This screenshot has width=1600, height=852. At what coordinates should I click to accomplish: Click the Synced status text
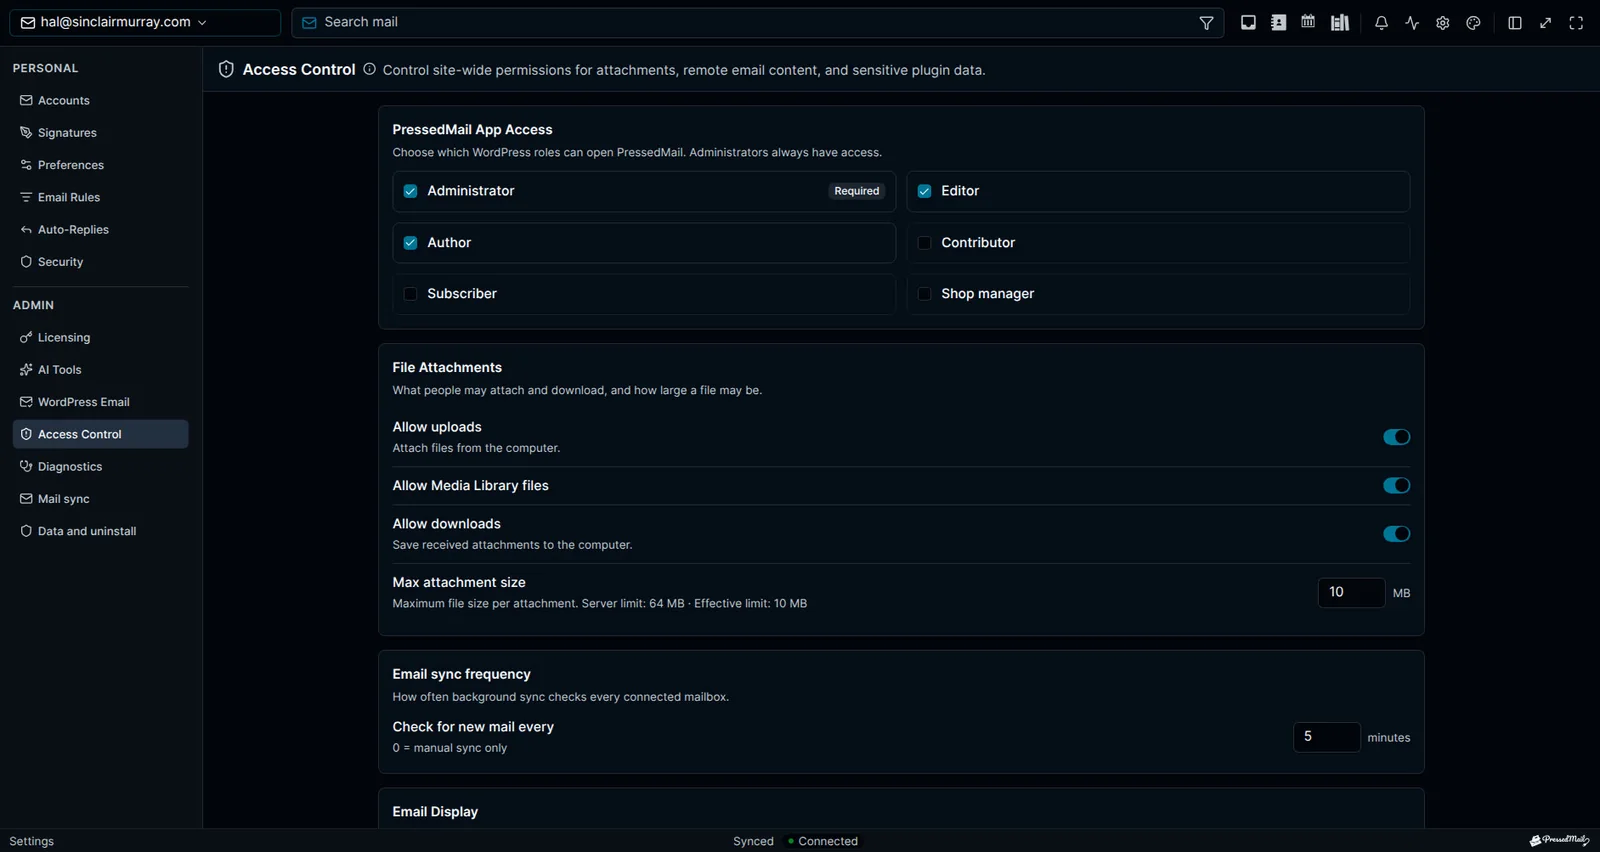click(x=753, y=841)
